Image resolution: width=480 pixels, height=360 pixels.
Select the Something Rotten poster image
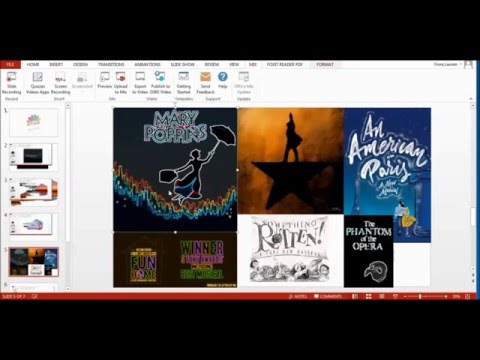[x=290, y=250]
